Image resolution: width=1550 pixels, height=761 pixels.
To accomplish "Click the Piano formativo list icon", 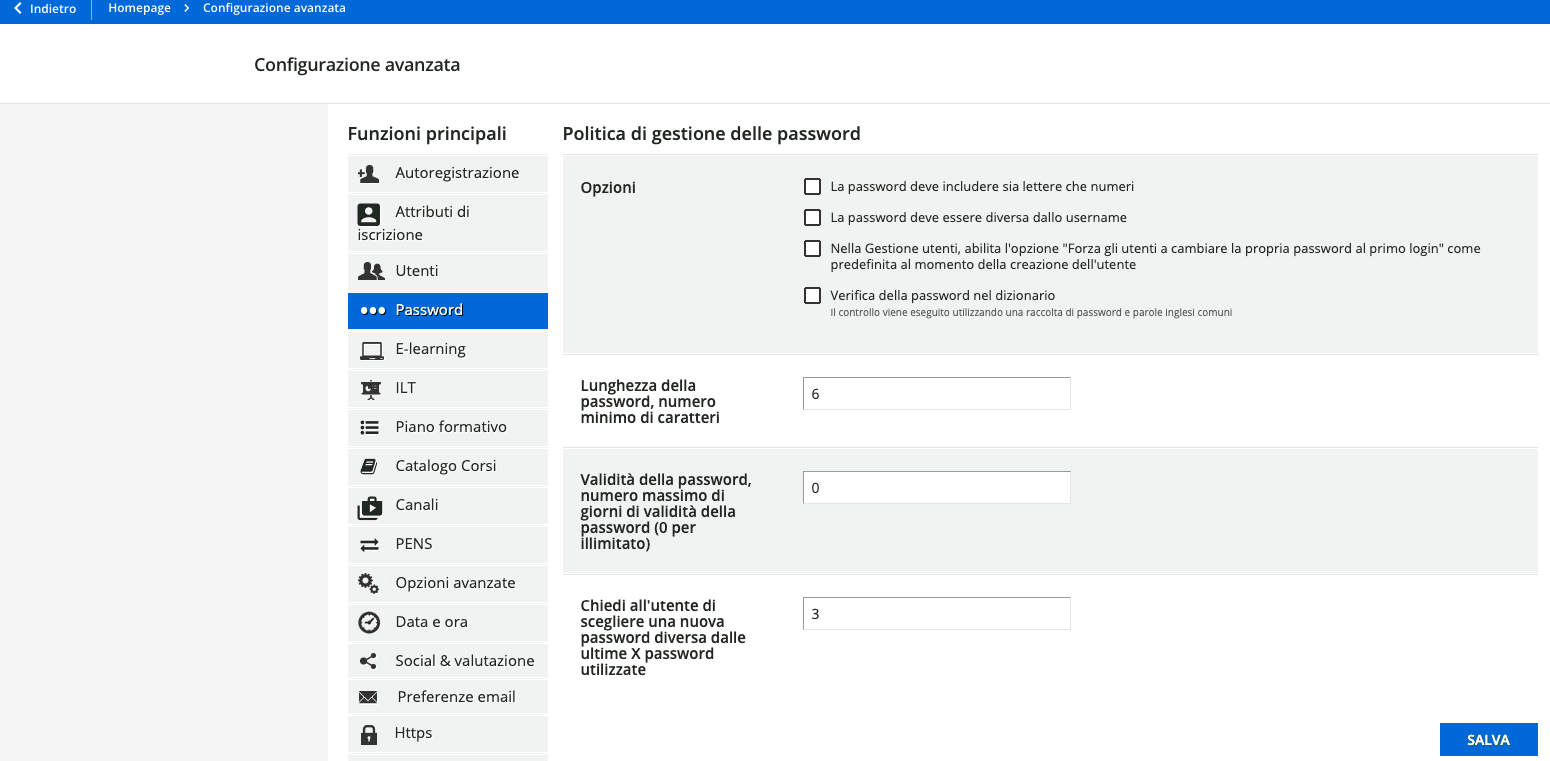I will pyautogui.click(x=368, y=427).
